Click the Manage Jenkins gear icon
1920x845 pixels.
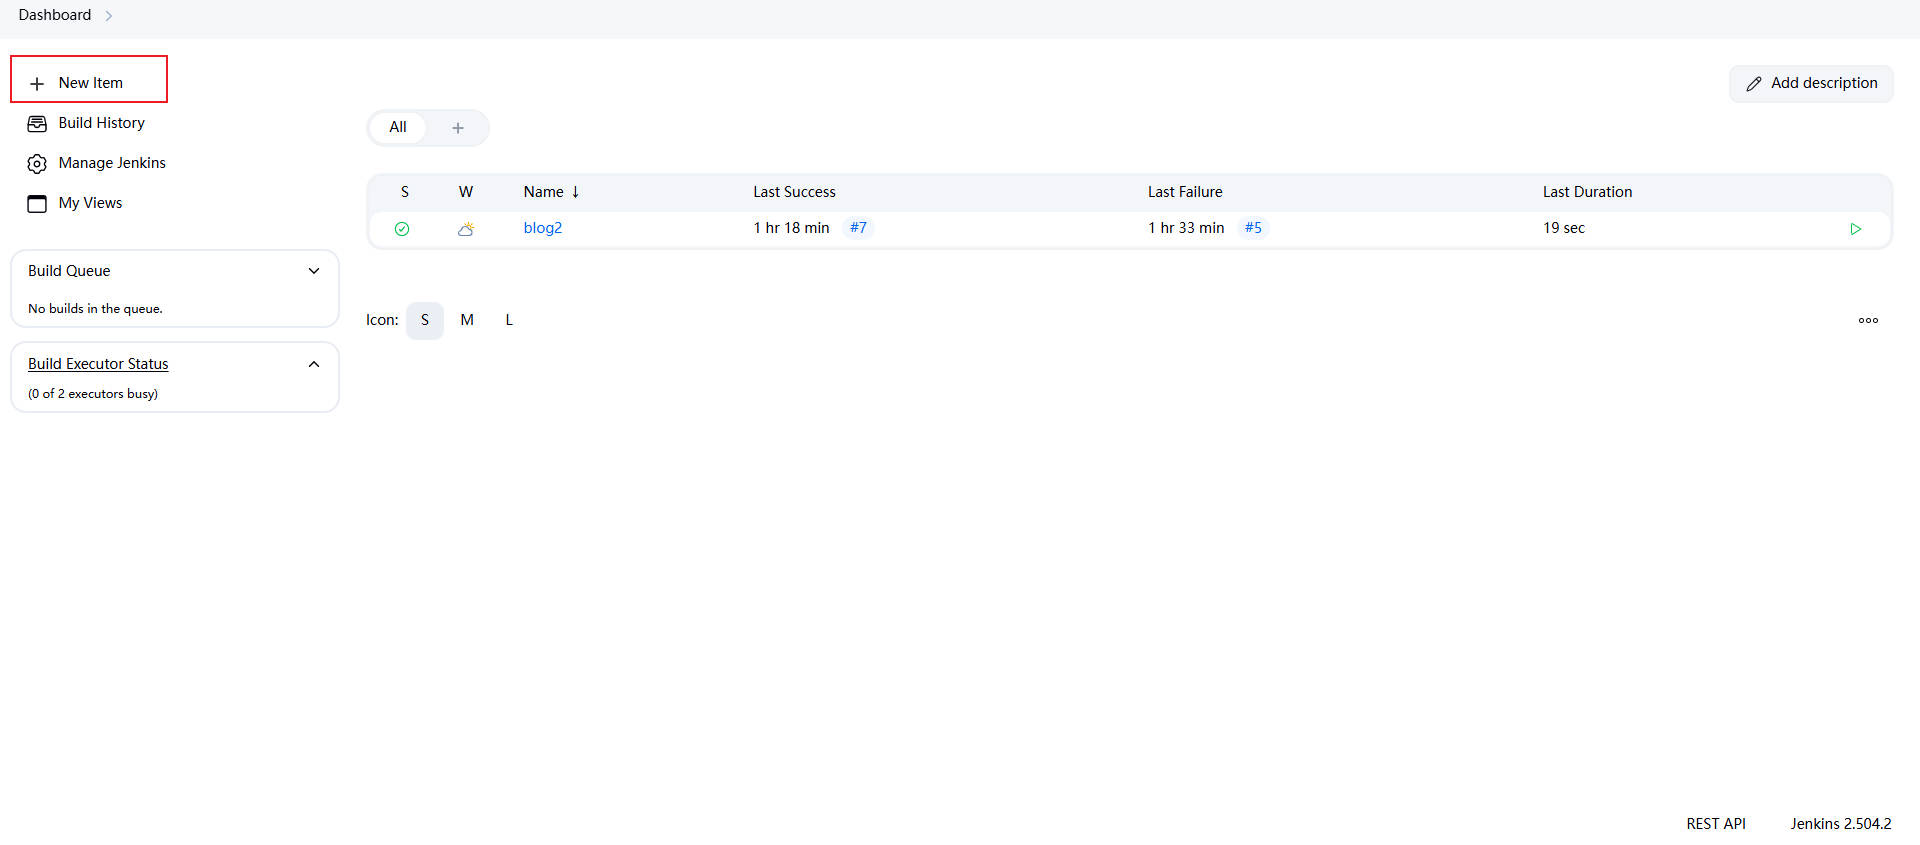coord(37,164)
